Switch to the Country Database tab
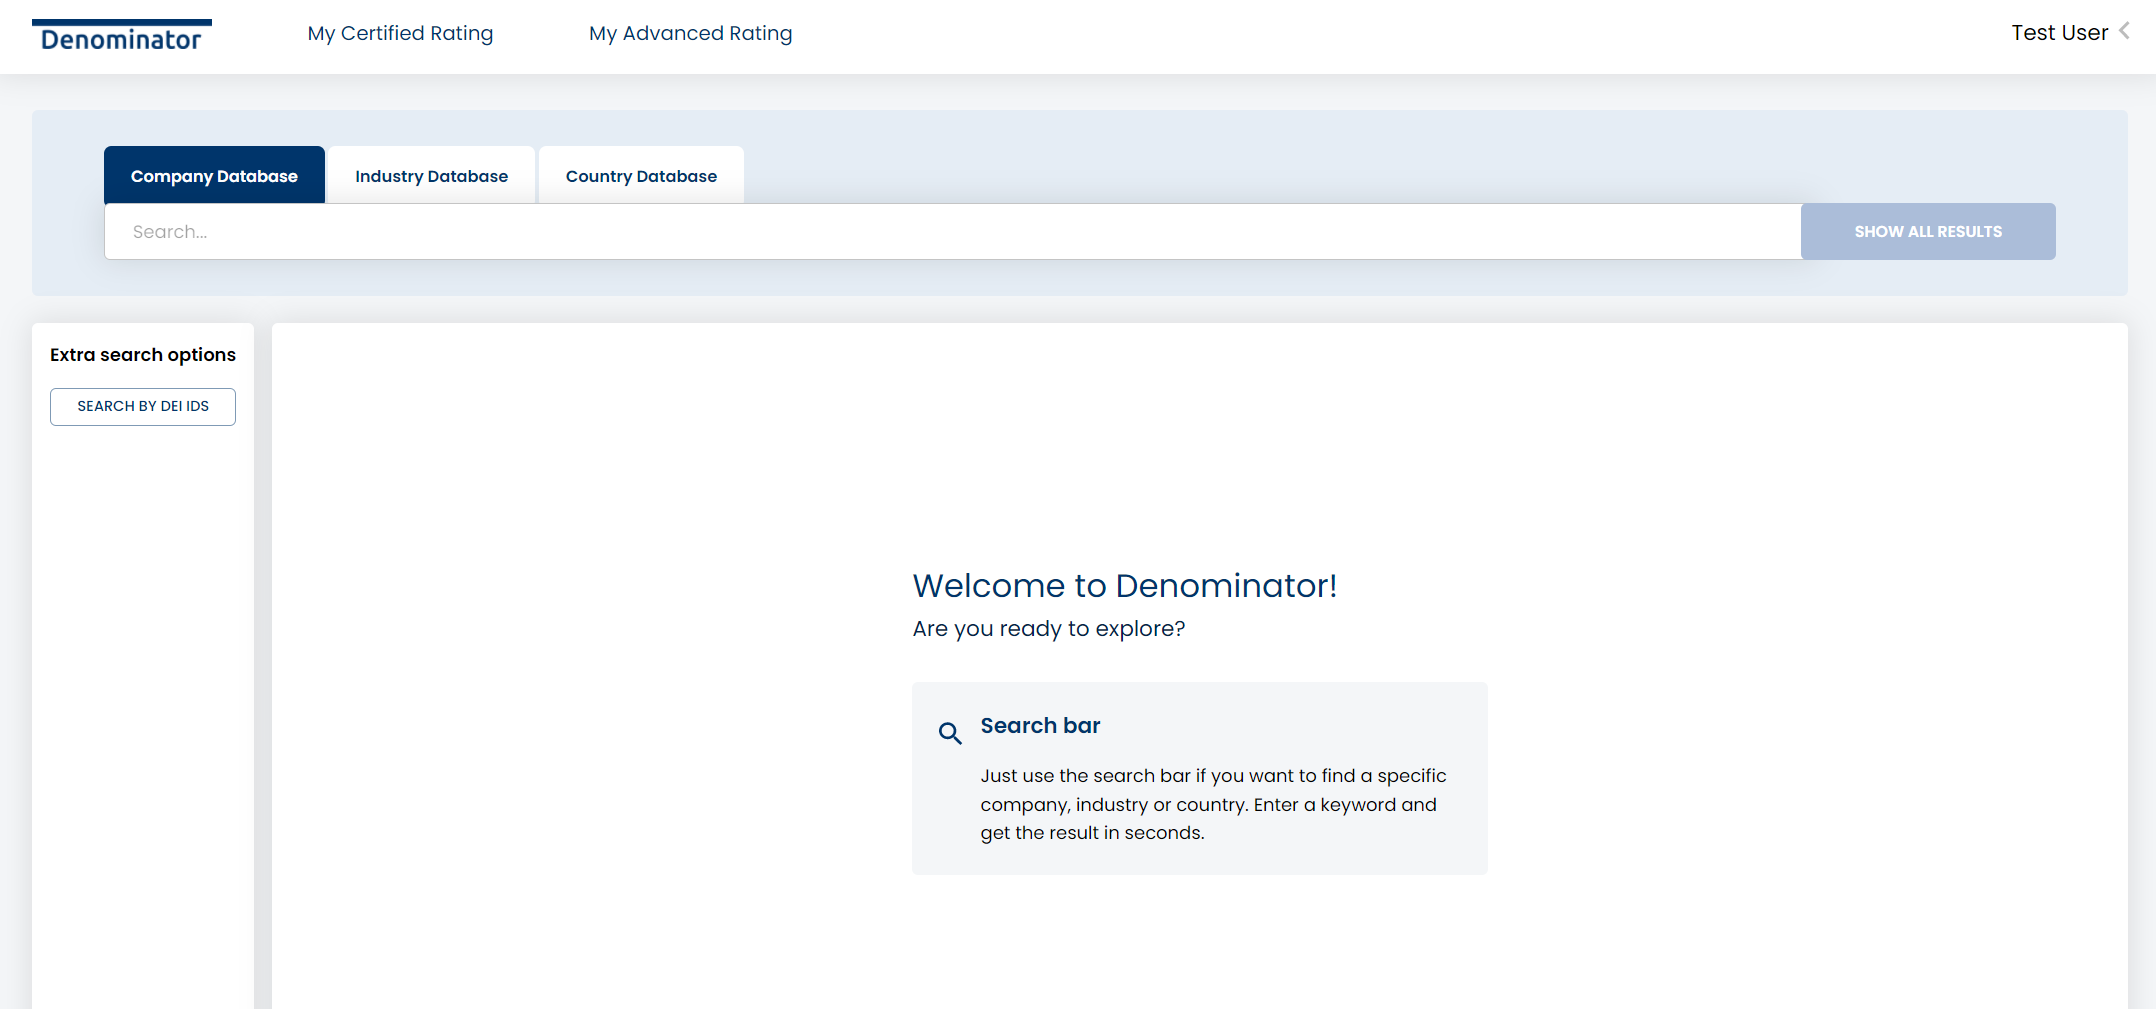The image size is (2156, 1009). 641,176
